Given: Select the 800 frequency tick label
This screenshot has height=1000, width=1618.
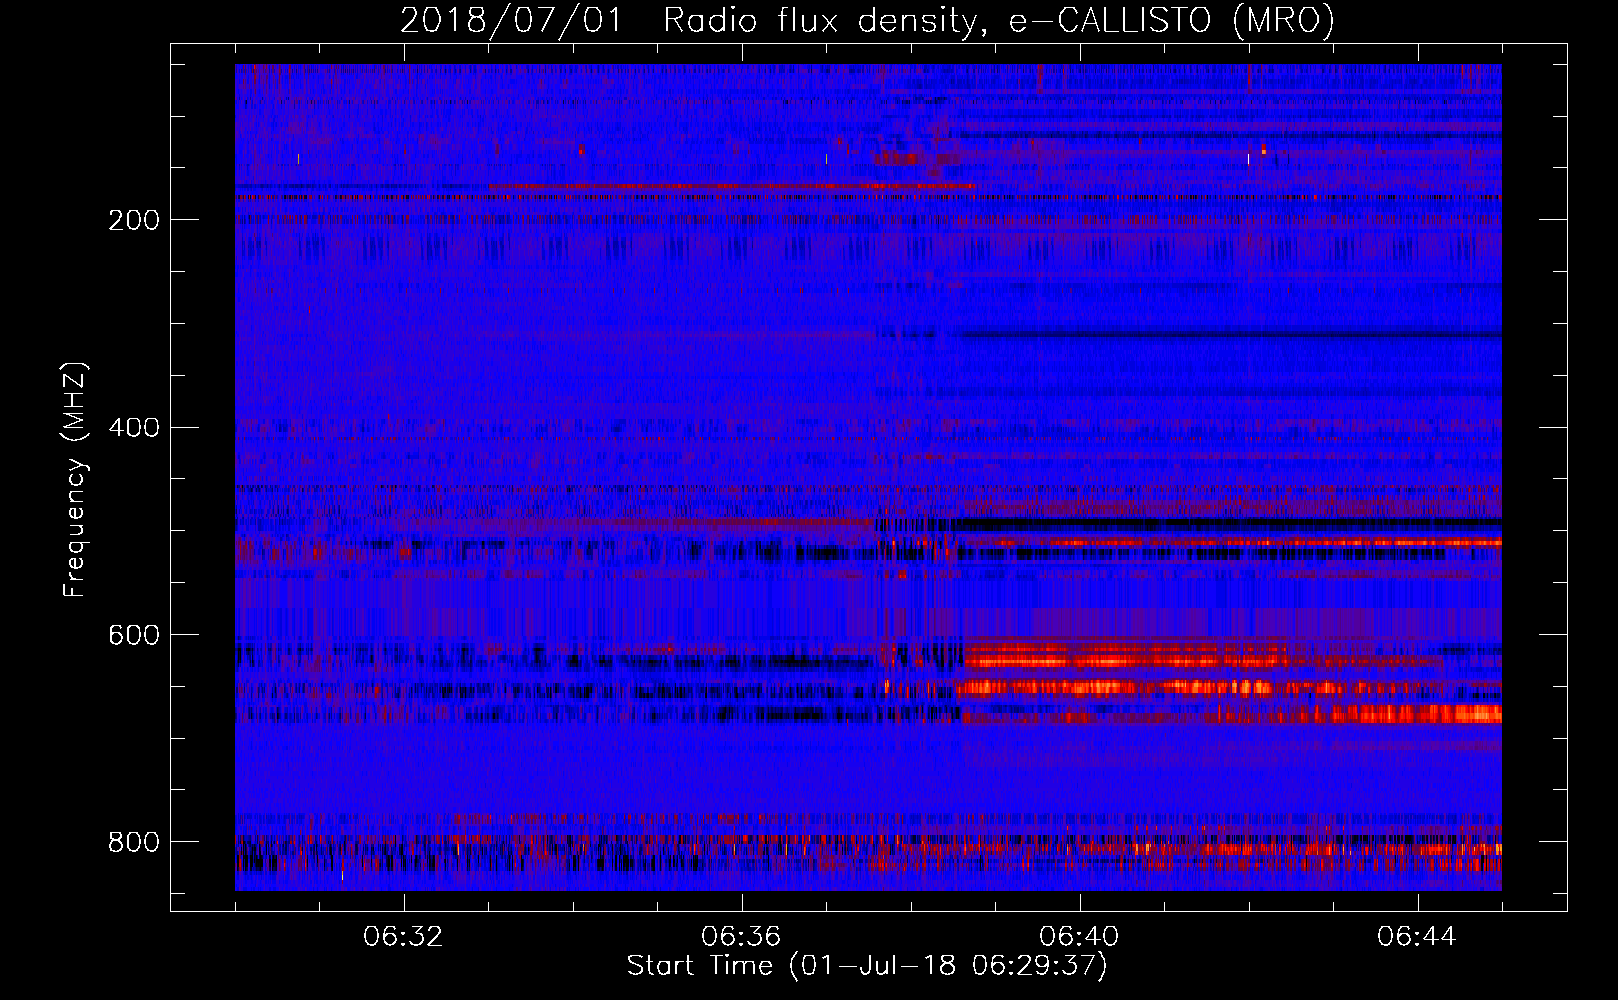Looking at the screenshot, I should point(134,842).
